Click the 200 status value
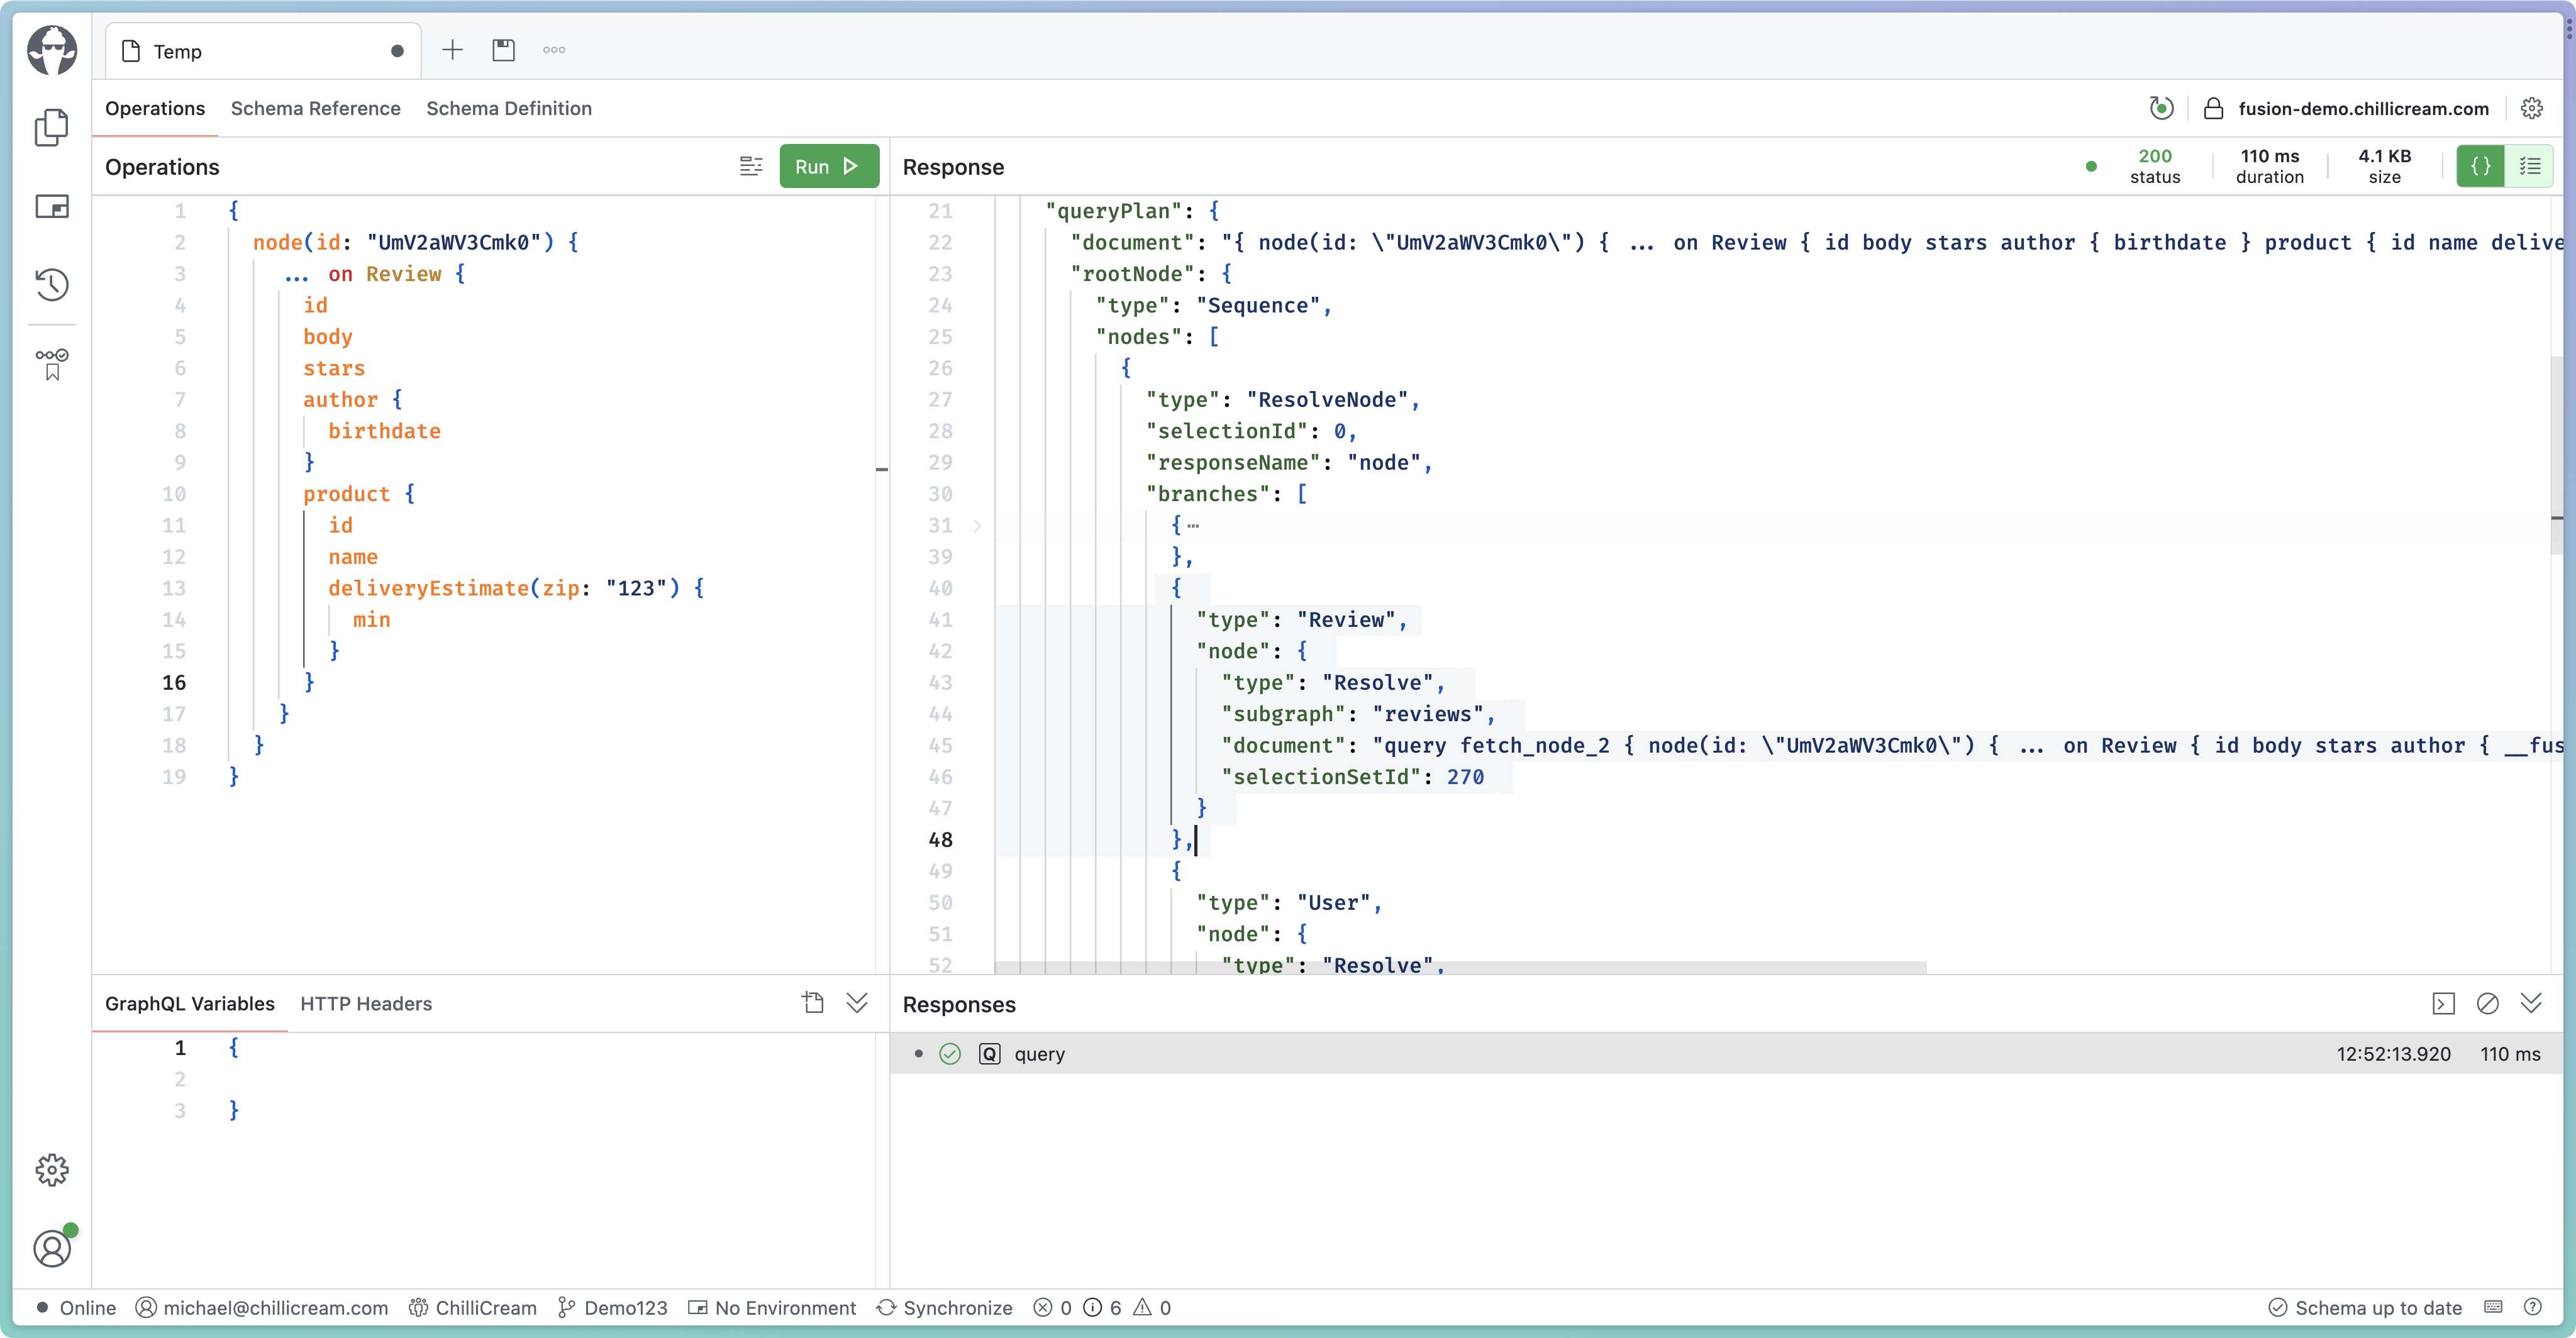Screen dimensions: 2576x1338 (x=2155, y=156)
